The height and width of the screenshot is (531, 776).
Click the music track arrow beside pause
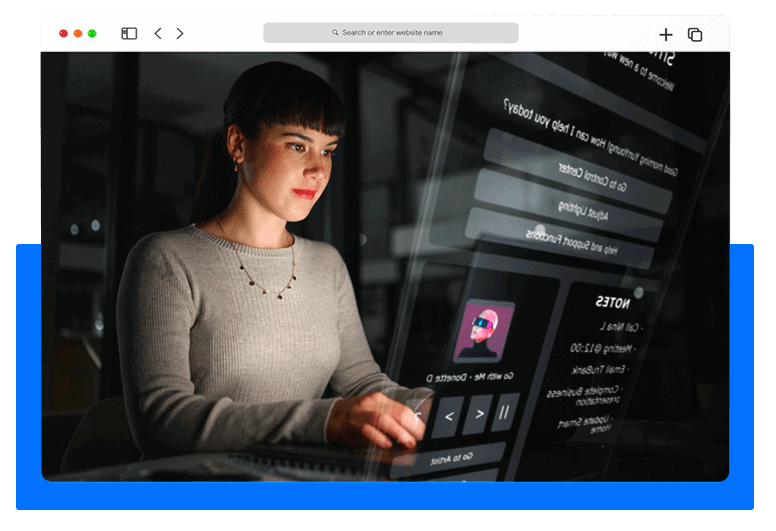pyautogui.click(x=478, y=411)
